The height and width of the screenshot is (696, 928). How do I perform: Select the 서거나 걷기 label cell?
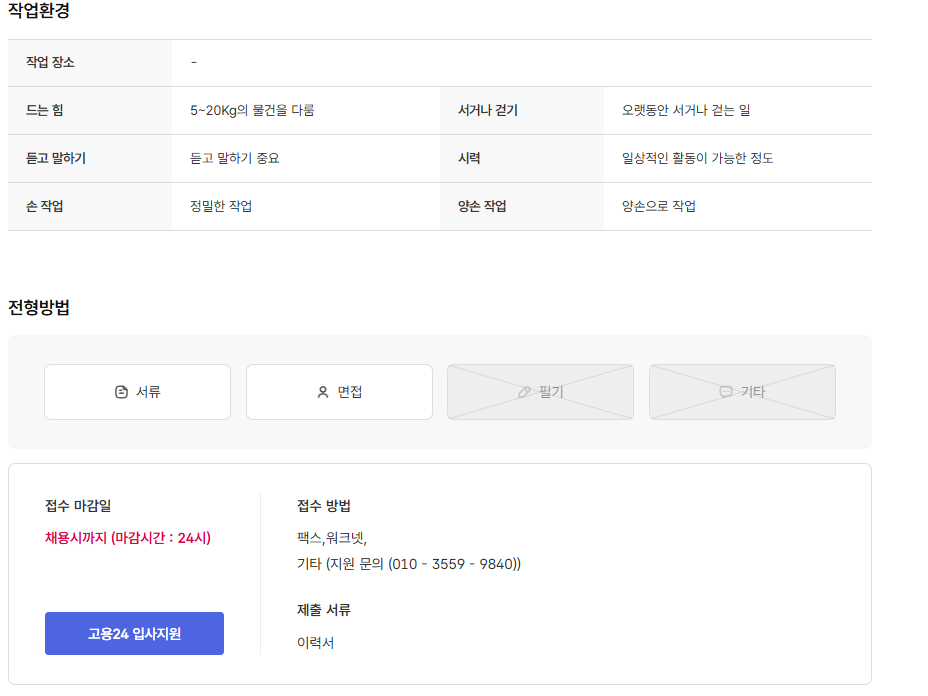tap(488, 110)
